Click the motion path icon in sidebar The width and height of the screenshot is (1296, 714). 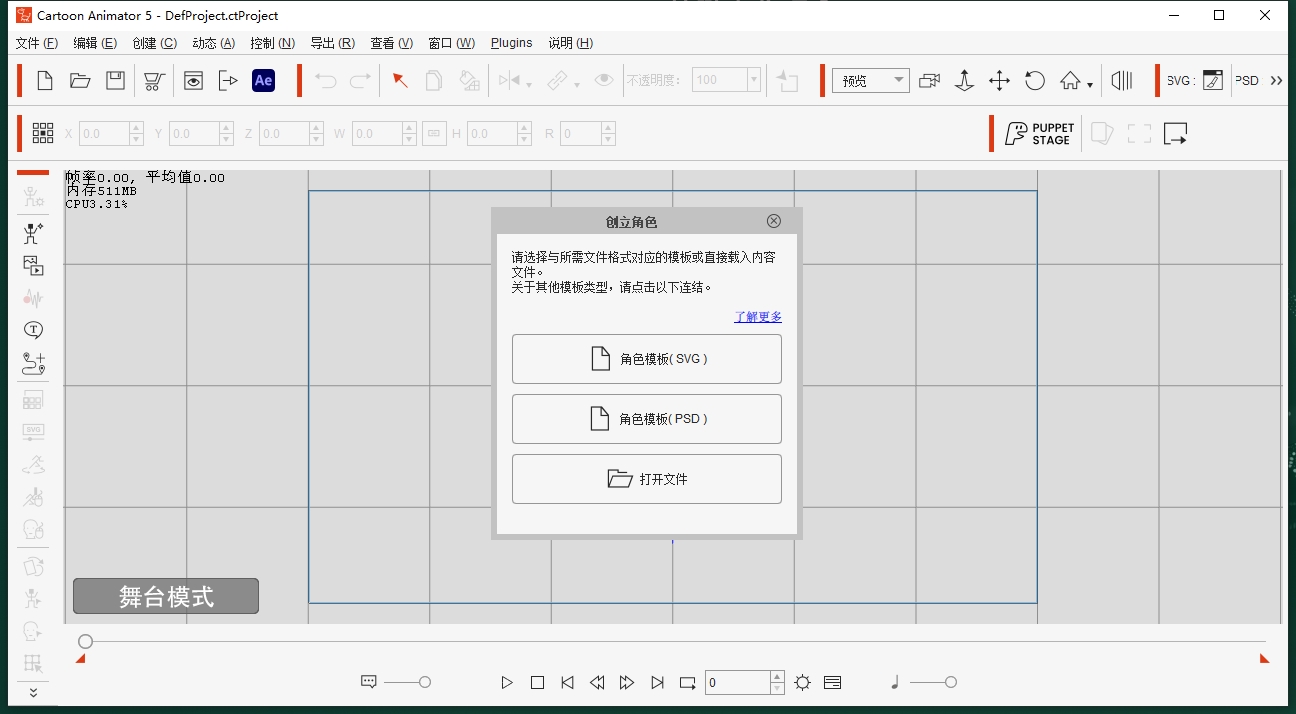tap(33, 364)
